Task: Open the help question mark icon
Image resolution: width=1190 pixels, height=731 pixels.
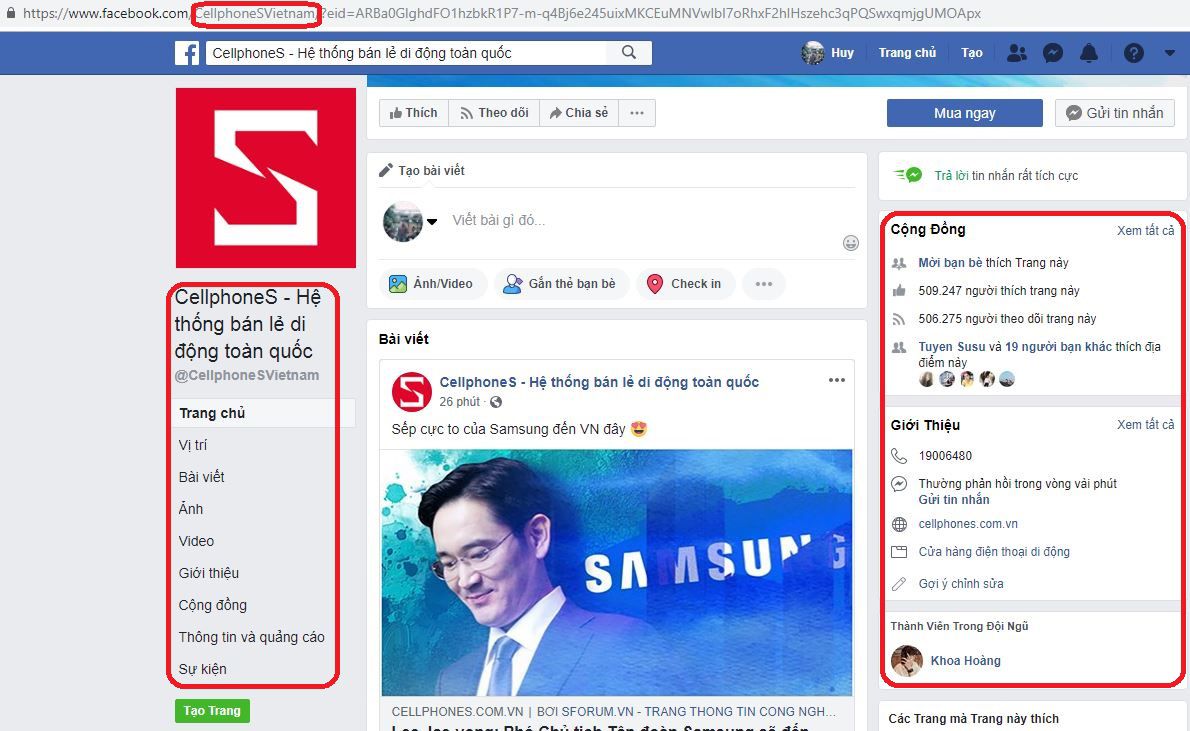Action: (x=1134, y=53)
